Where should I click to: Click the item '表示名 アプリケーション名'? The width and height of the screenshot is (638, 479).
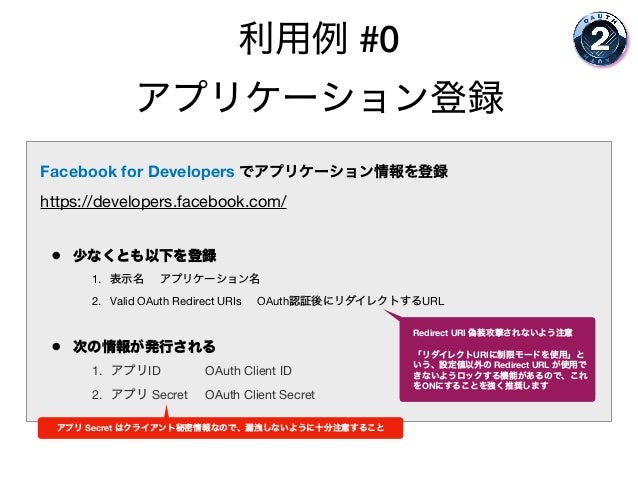coord(185,279)
